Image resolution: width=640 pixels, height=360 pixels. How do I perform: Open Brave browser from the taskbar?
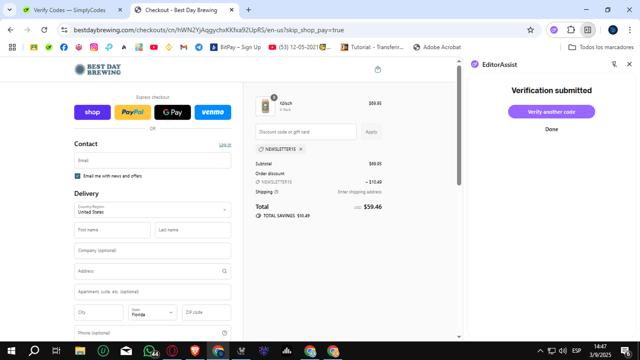pyautogui.click(x=195, y=351)
